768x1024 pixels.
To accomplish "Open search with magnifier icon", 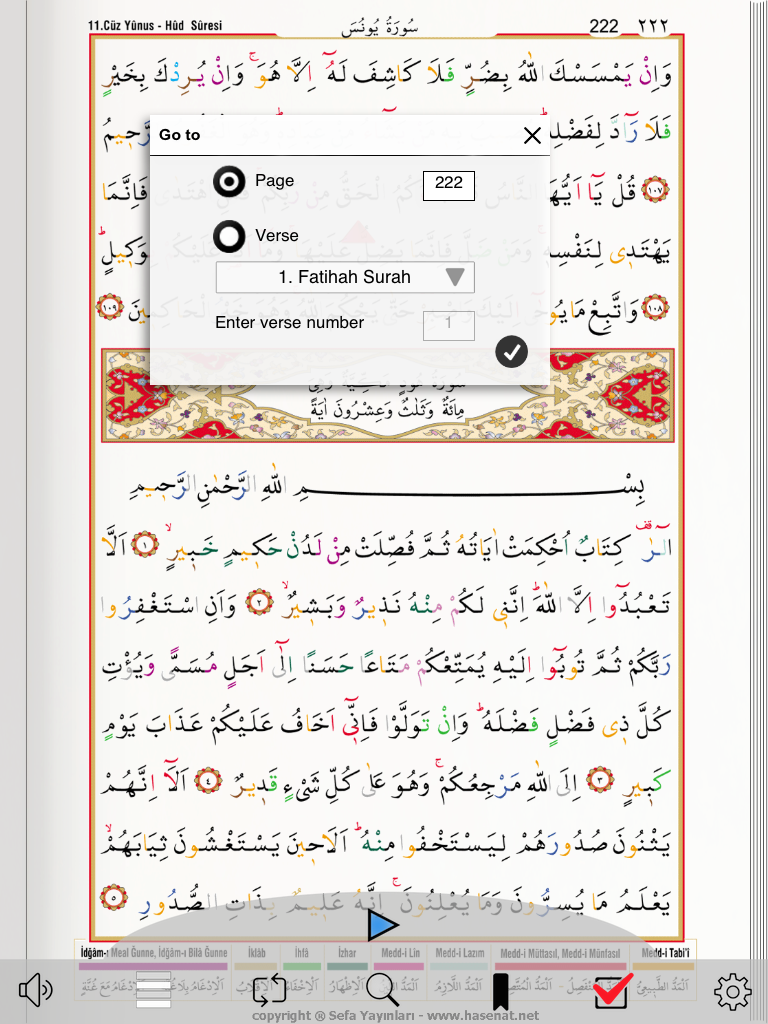I will coord(383,990).
